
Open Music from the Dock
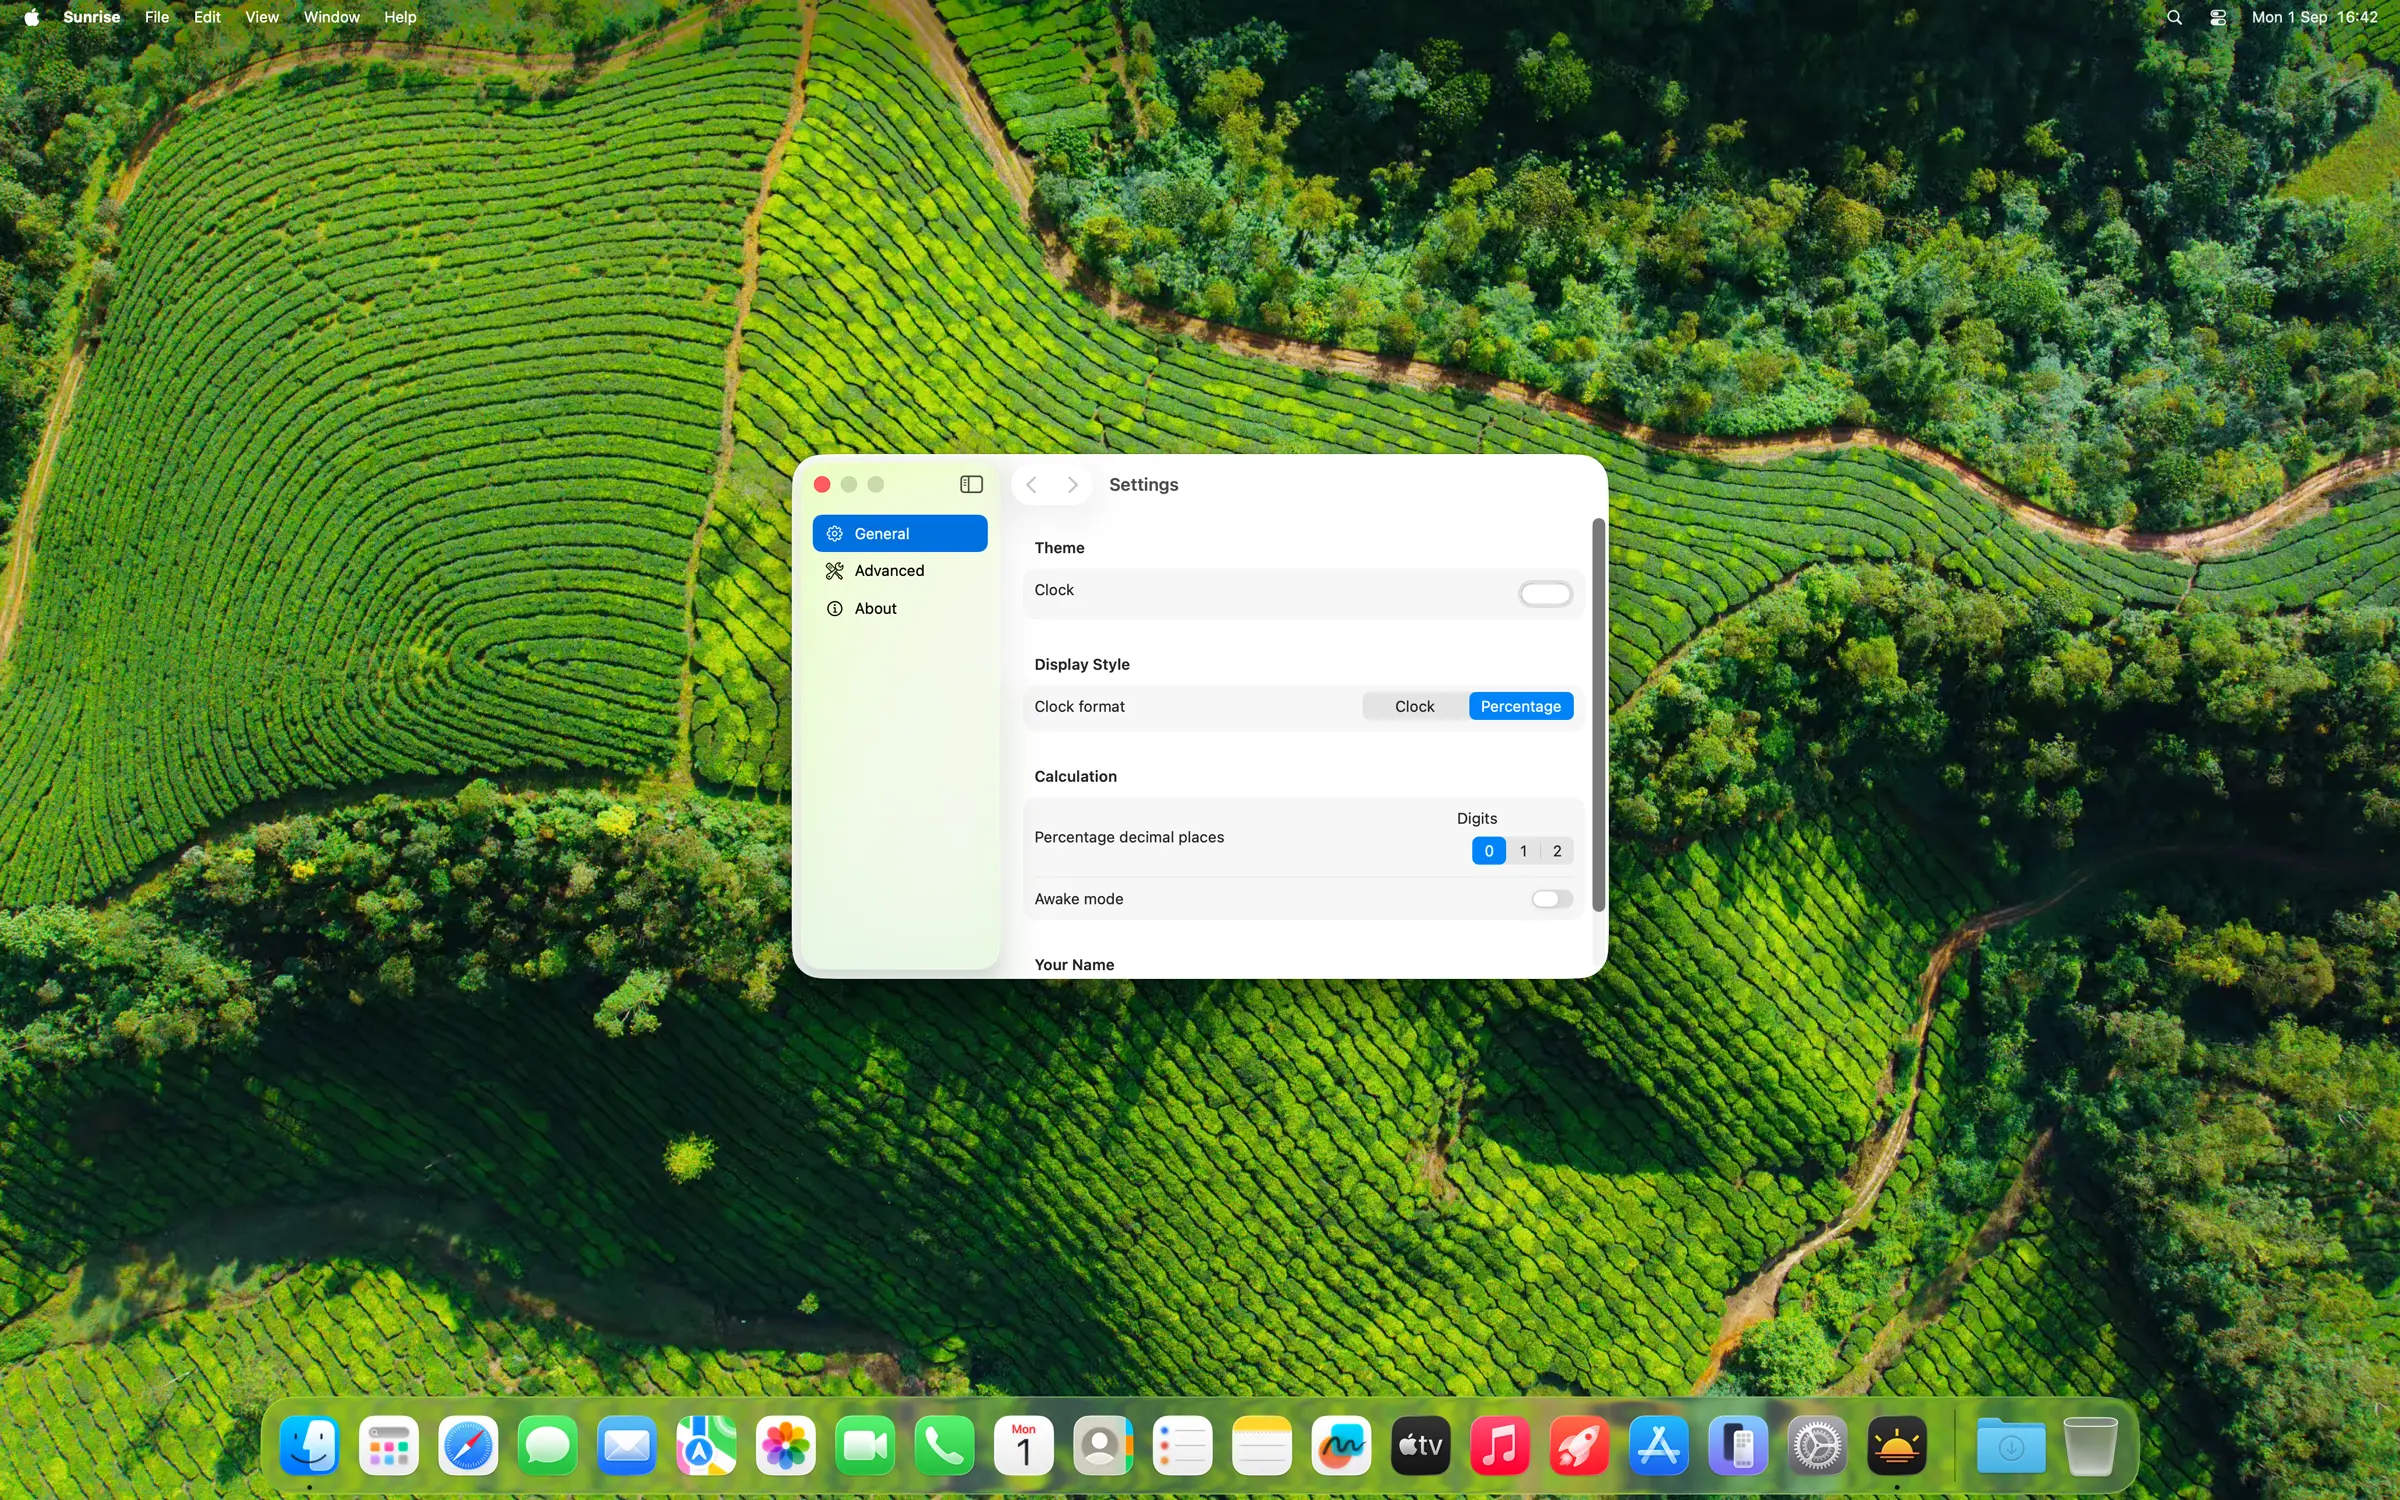1500,1445
